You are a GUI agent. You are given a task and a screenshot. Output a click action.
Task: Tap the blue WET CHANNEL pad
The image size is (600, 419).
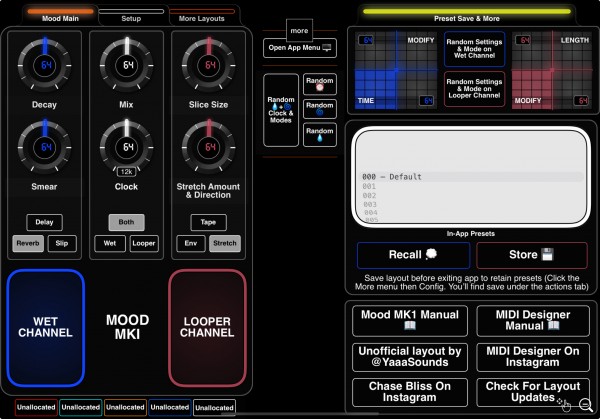click(46, 328)
